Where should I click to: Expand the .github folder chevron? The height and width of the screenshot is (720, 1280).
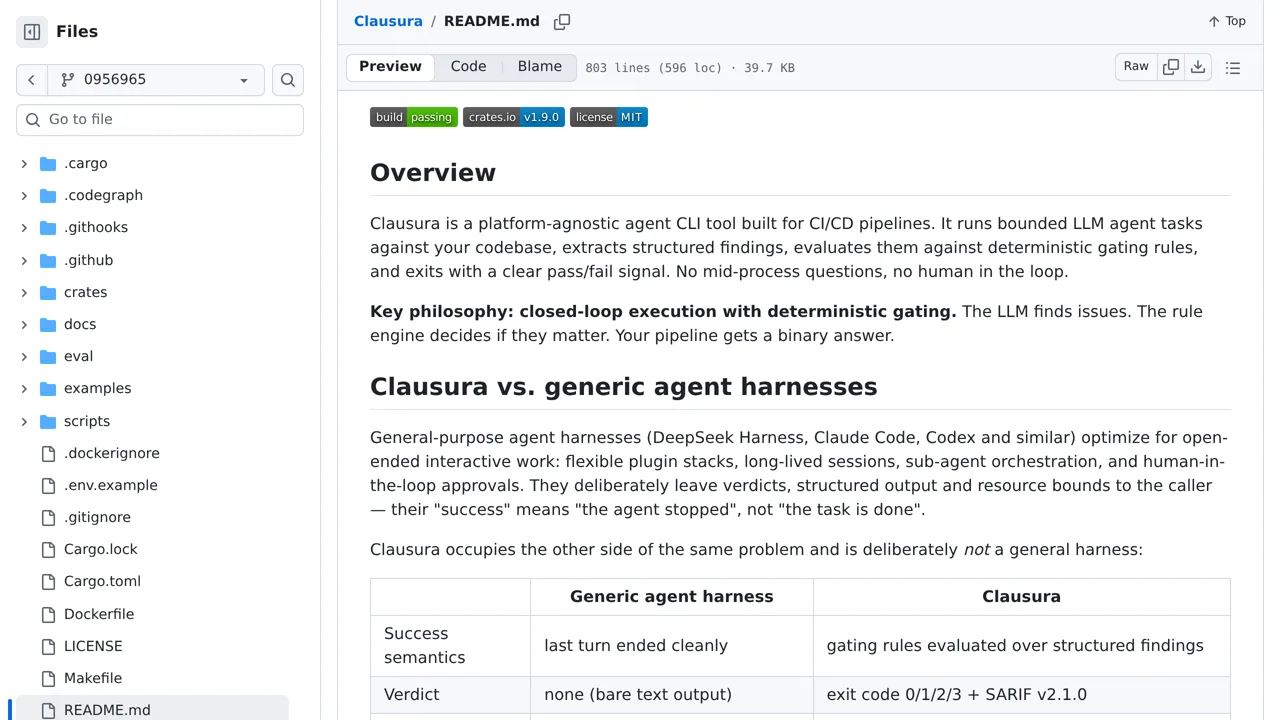(x=24, y=260)
